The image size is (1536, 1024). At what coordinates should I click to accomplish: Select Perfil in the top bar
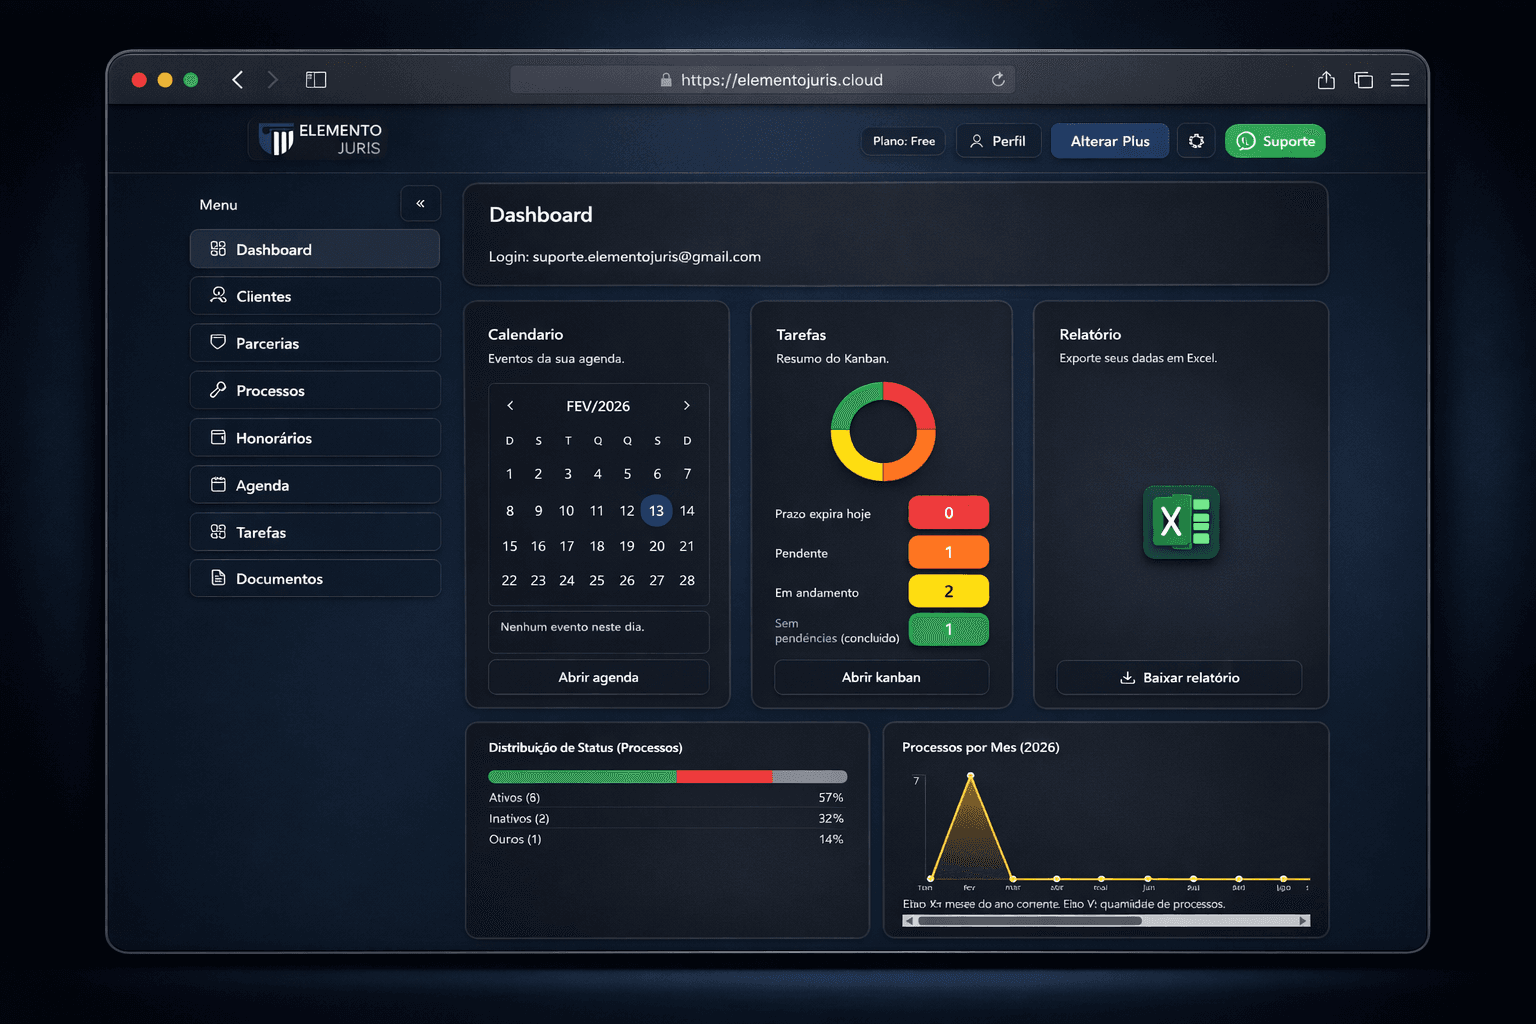[998, 140]
